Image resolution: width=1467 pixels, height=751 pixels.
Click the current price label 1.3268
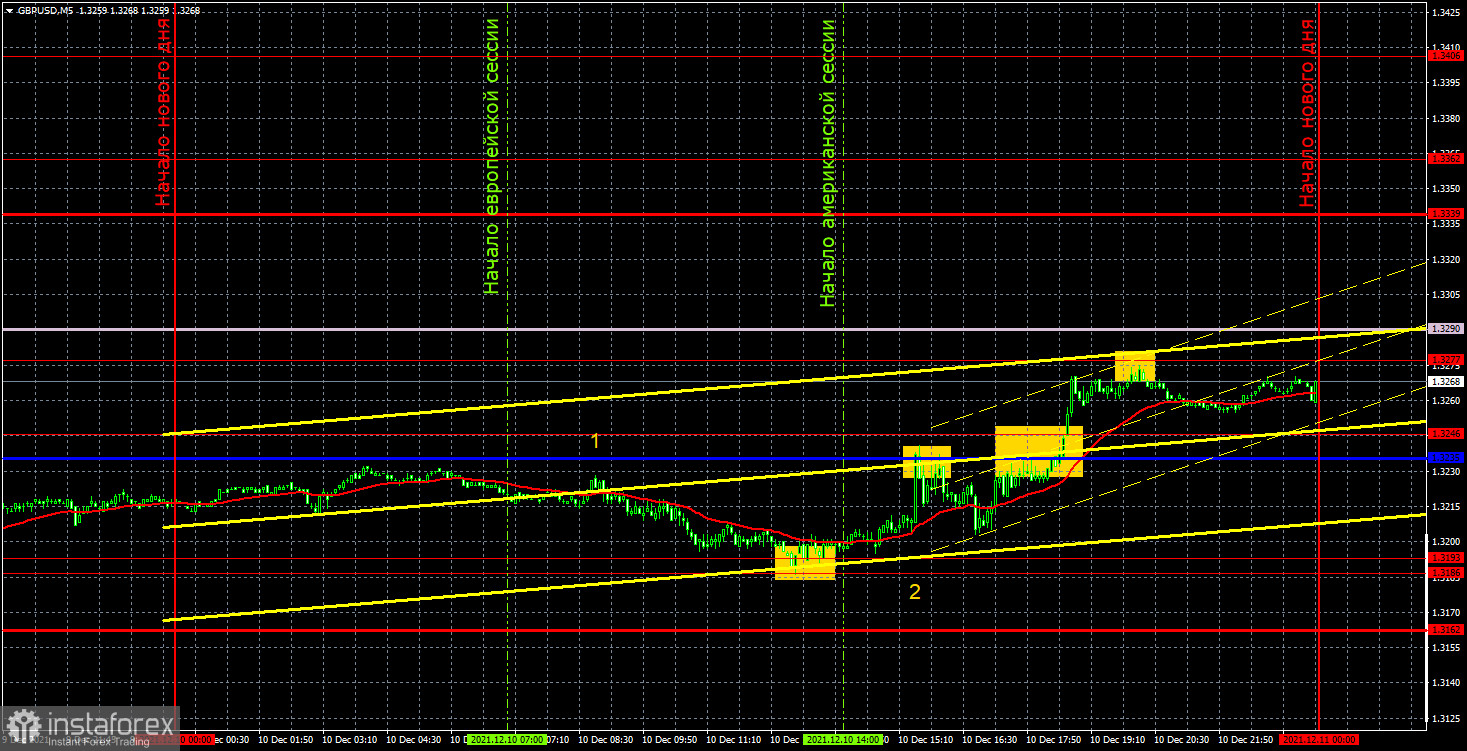click(x=1446, y=381)
